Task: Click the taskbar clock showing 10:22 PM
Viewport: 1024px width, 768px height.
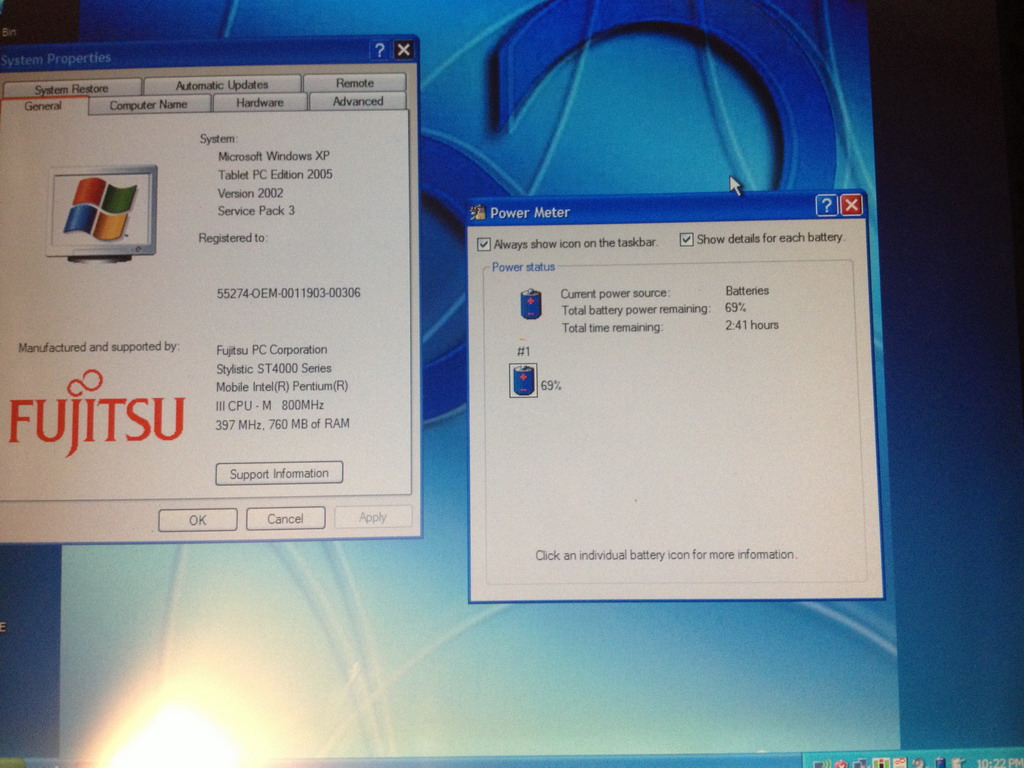Action: 998,763
